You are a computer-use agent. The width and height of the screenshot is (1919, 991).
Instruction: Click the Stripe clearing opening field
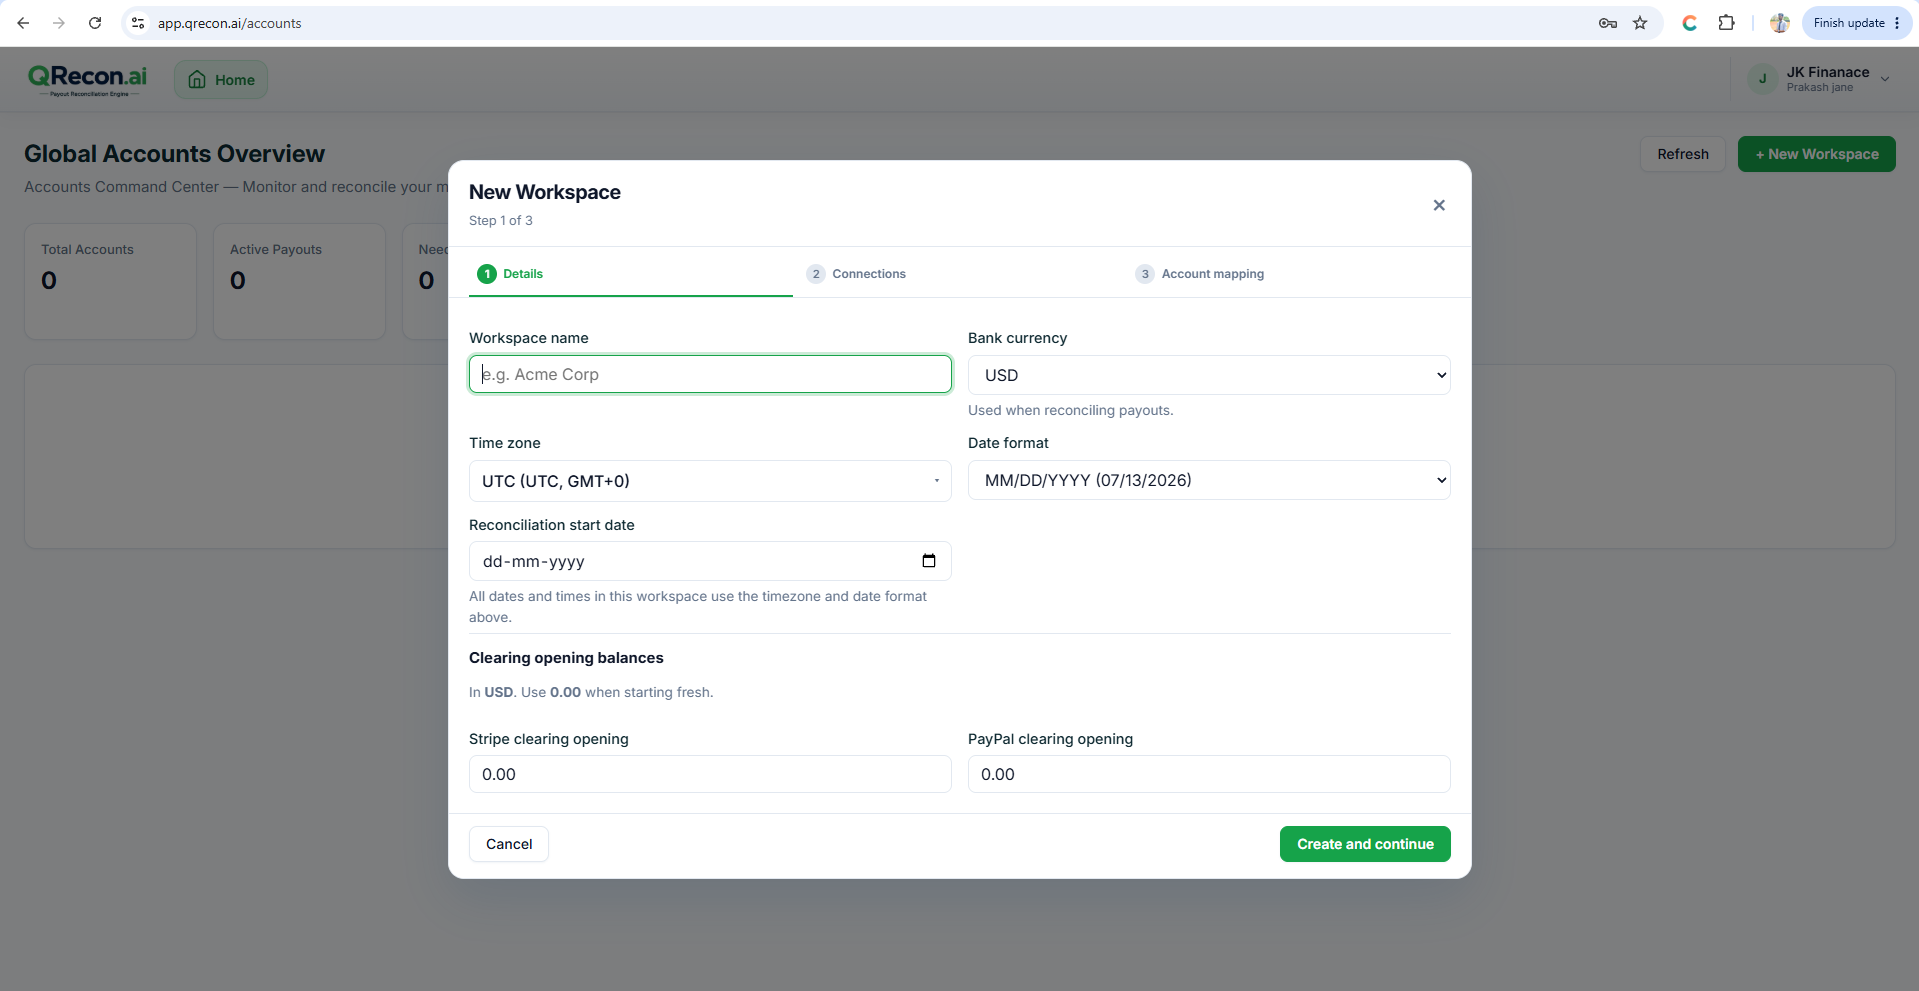(710, 774)
